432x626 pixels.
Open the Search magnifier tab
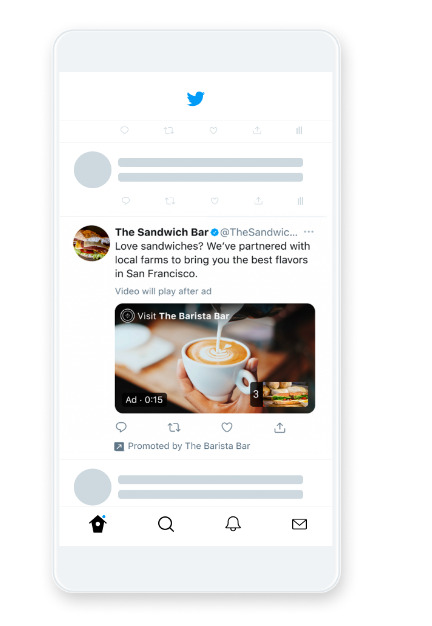tap(166, 524)
